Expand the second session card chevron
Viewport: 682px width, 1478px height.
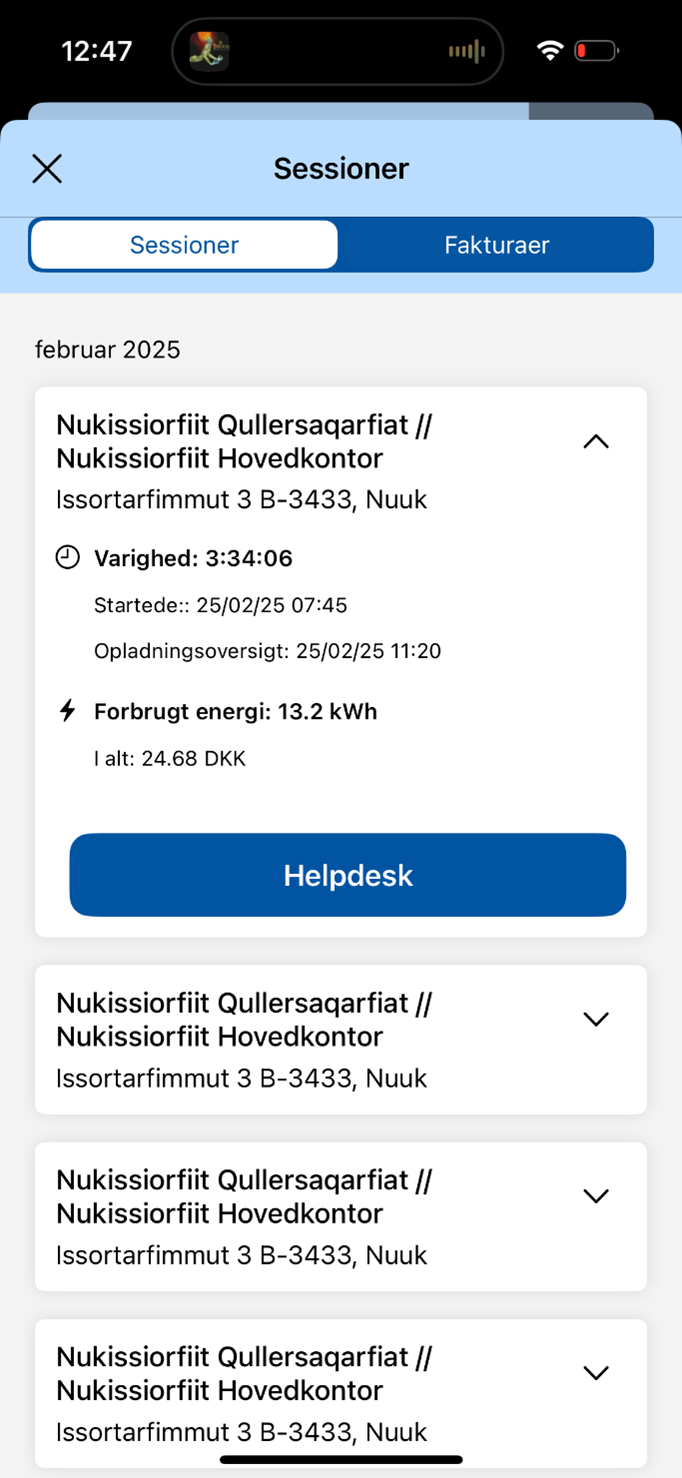[x=596, y=1019]
